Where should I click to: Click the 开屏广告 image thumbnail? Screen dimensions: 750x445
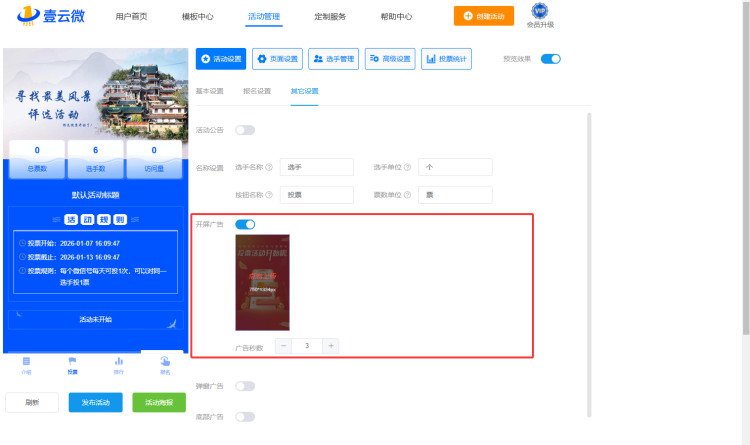click(x=262, y=282)
